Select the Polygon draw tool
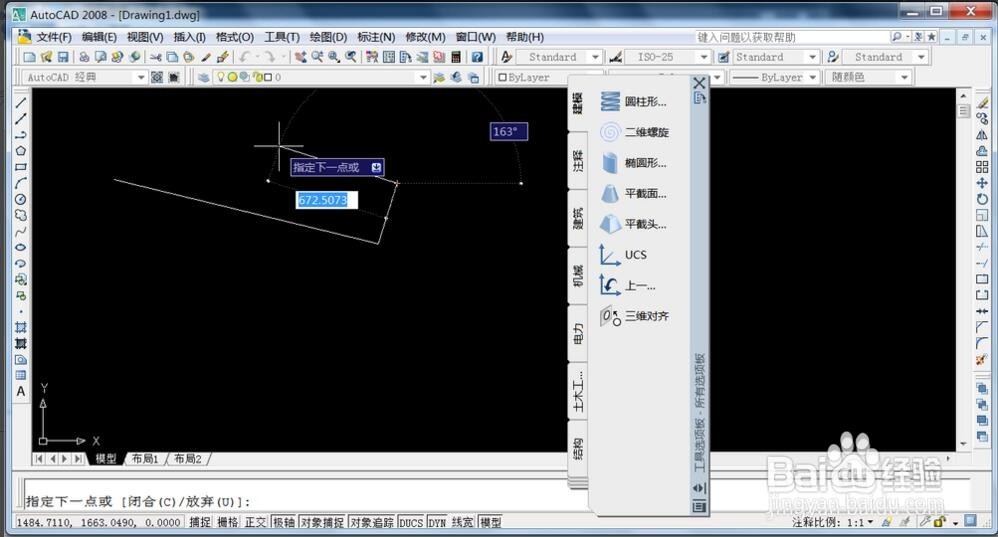 pyautogui.click(x=21, y=151)
